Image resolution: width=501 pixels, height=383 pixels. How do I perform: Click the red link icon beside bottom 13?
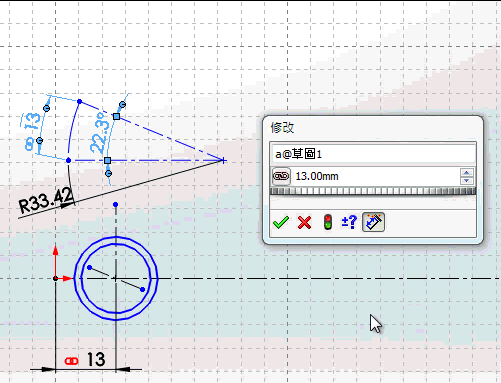pyautogui.click(x=71, y=361)
